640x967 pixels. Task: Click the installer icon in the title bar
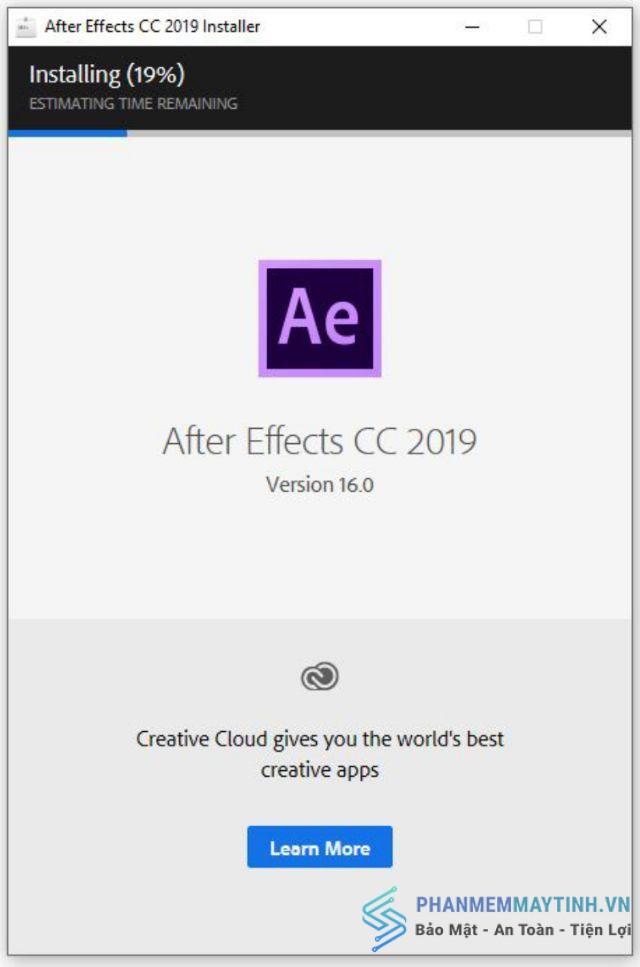26,27
